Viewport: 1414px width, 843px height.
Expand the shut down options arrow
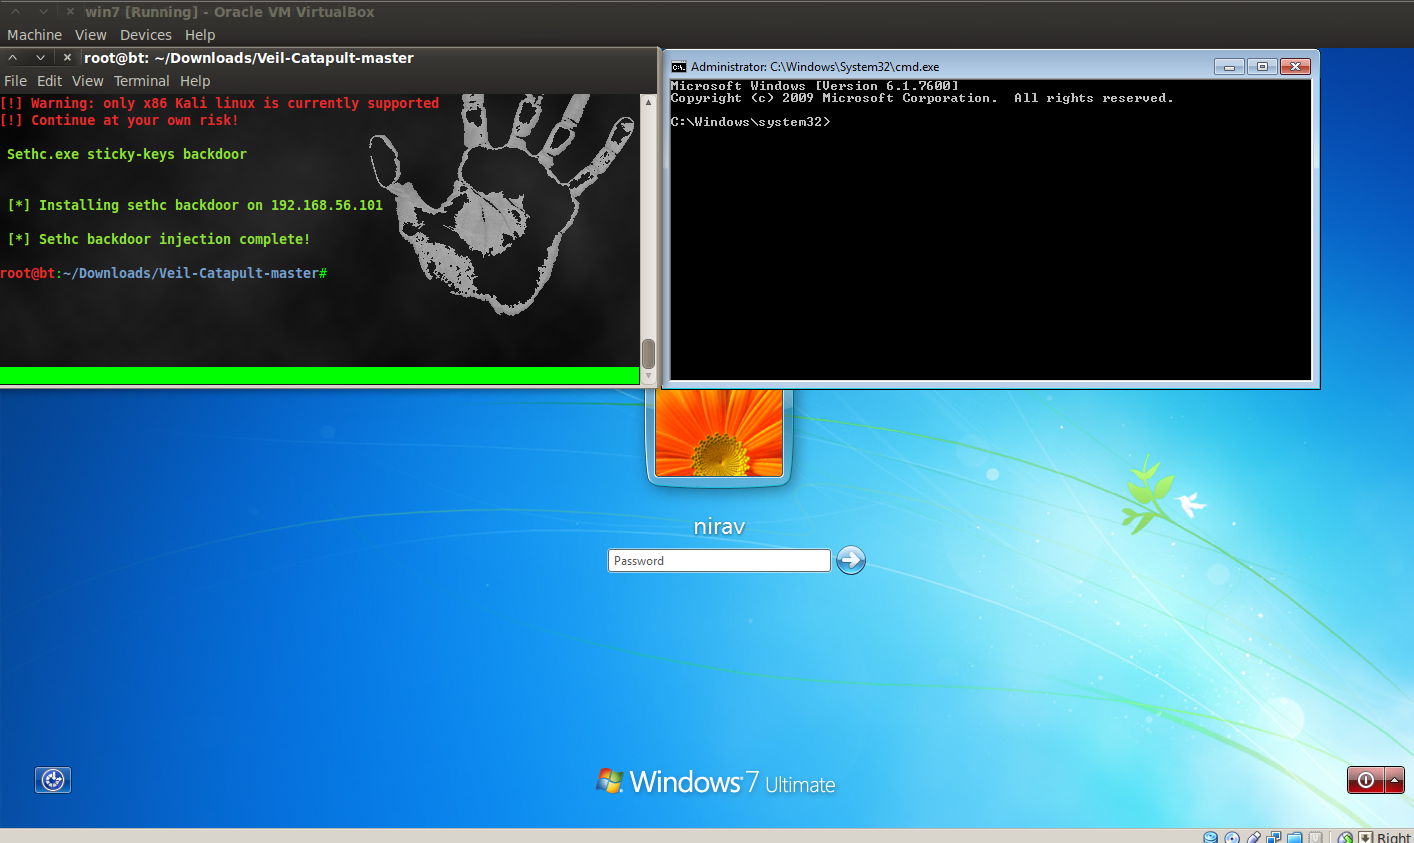(x=1395, y=780)
